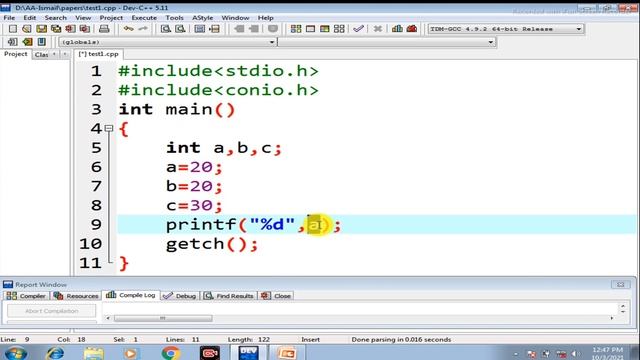Click the Save All toolbar icon

tap(56, 29)
